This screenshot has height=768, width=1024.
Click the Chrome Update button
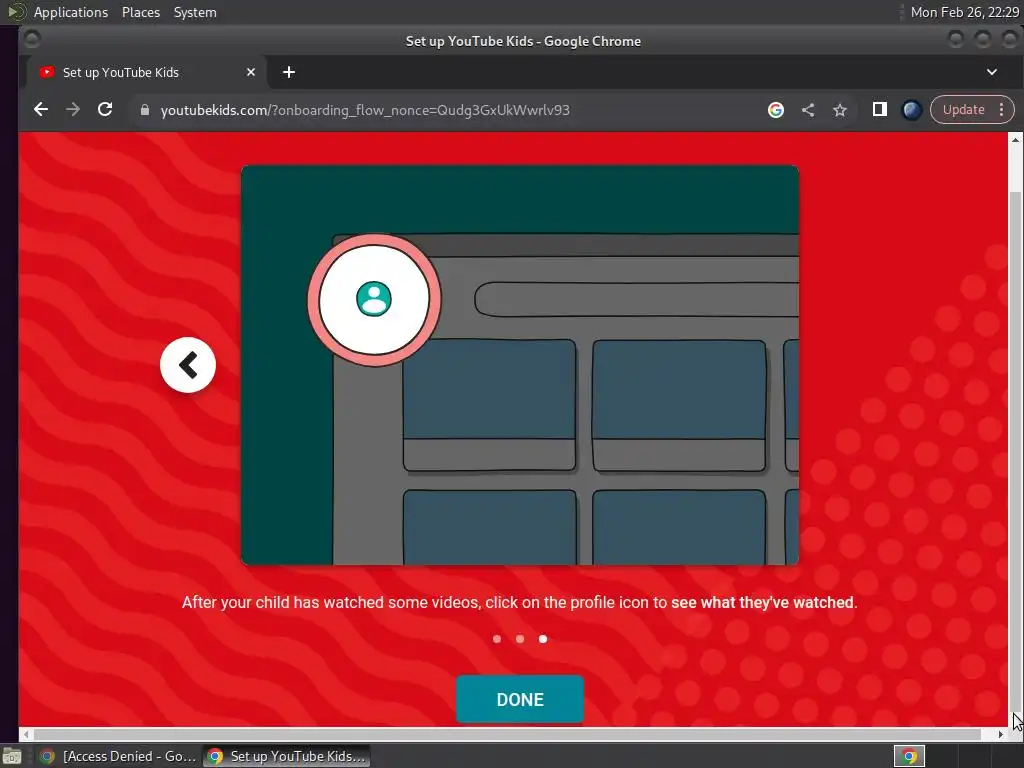coord(963,110)
